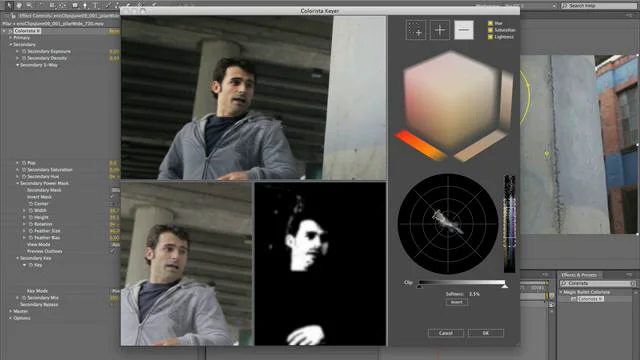This screenshot has width=640, height=360.
Task: Toggle stopwatch for Feather Bias
Action: coord(31,238)
